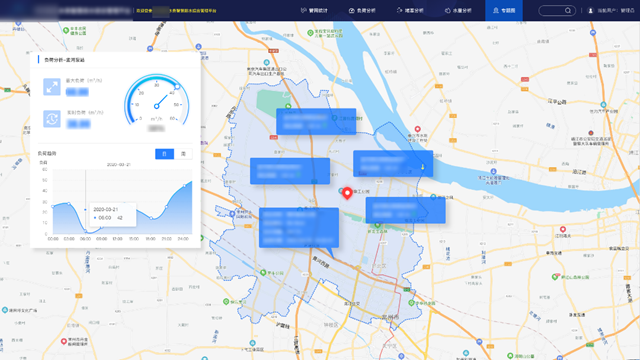
Task: Click the chart's lowest data point at 06:00
Action: tap(85, 231)
